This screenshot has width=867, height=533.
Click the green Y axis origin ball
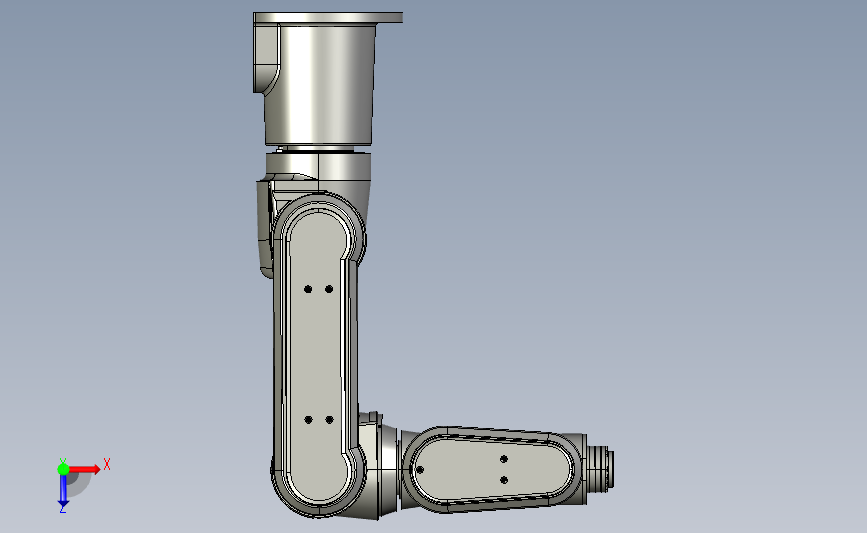coord(63,469)
